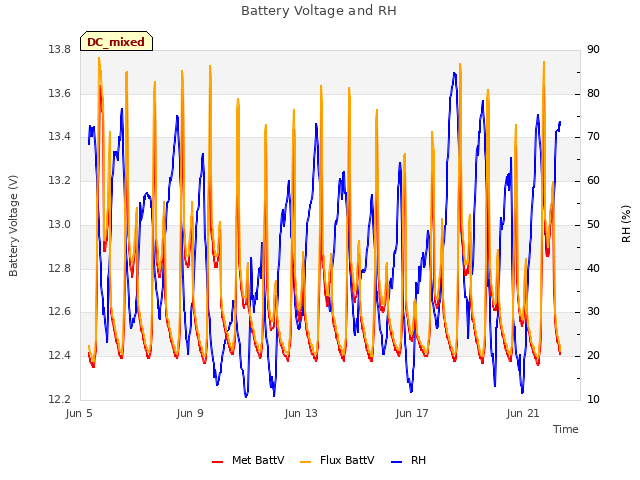Click the DC_mixed annotation label

[x=116, y=41]
